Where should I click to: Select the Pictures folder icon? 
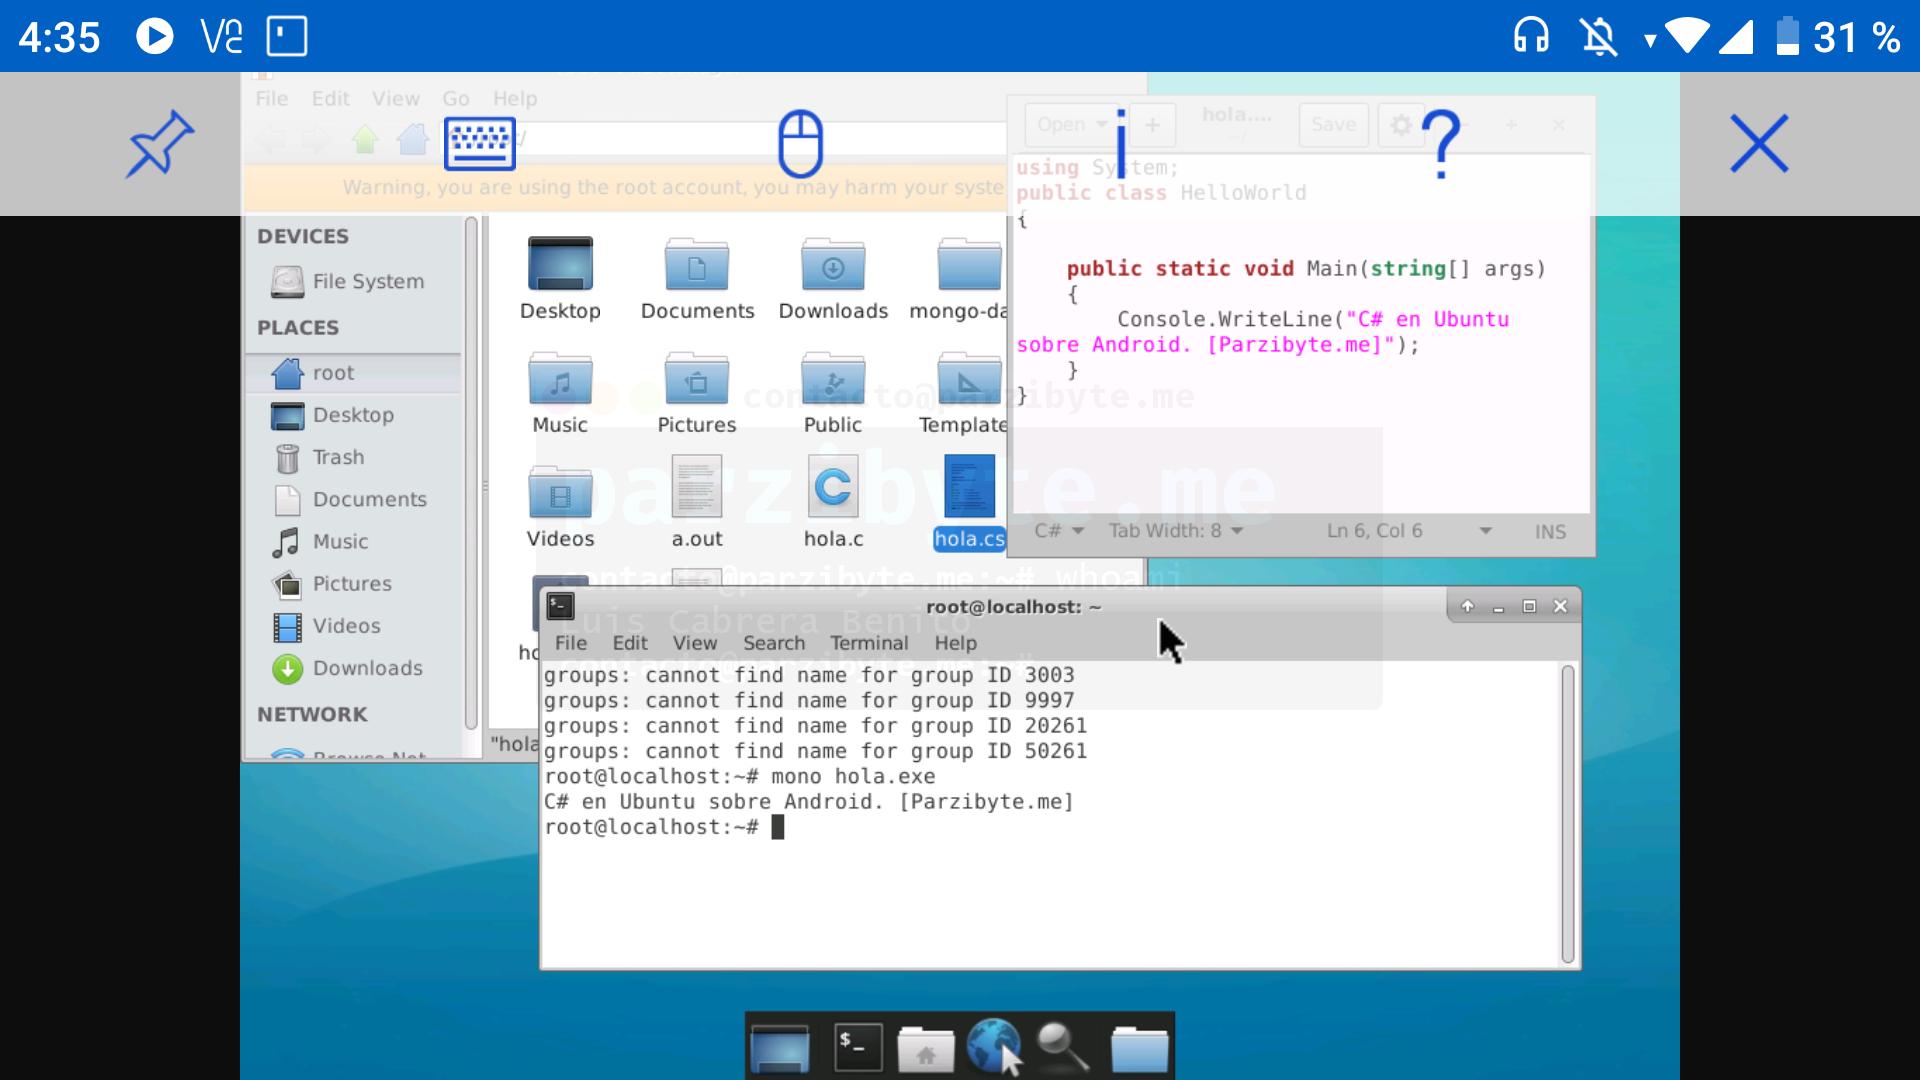pyautogui.click(x=697, y=393)
